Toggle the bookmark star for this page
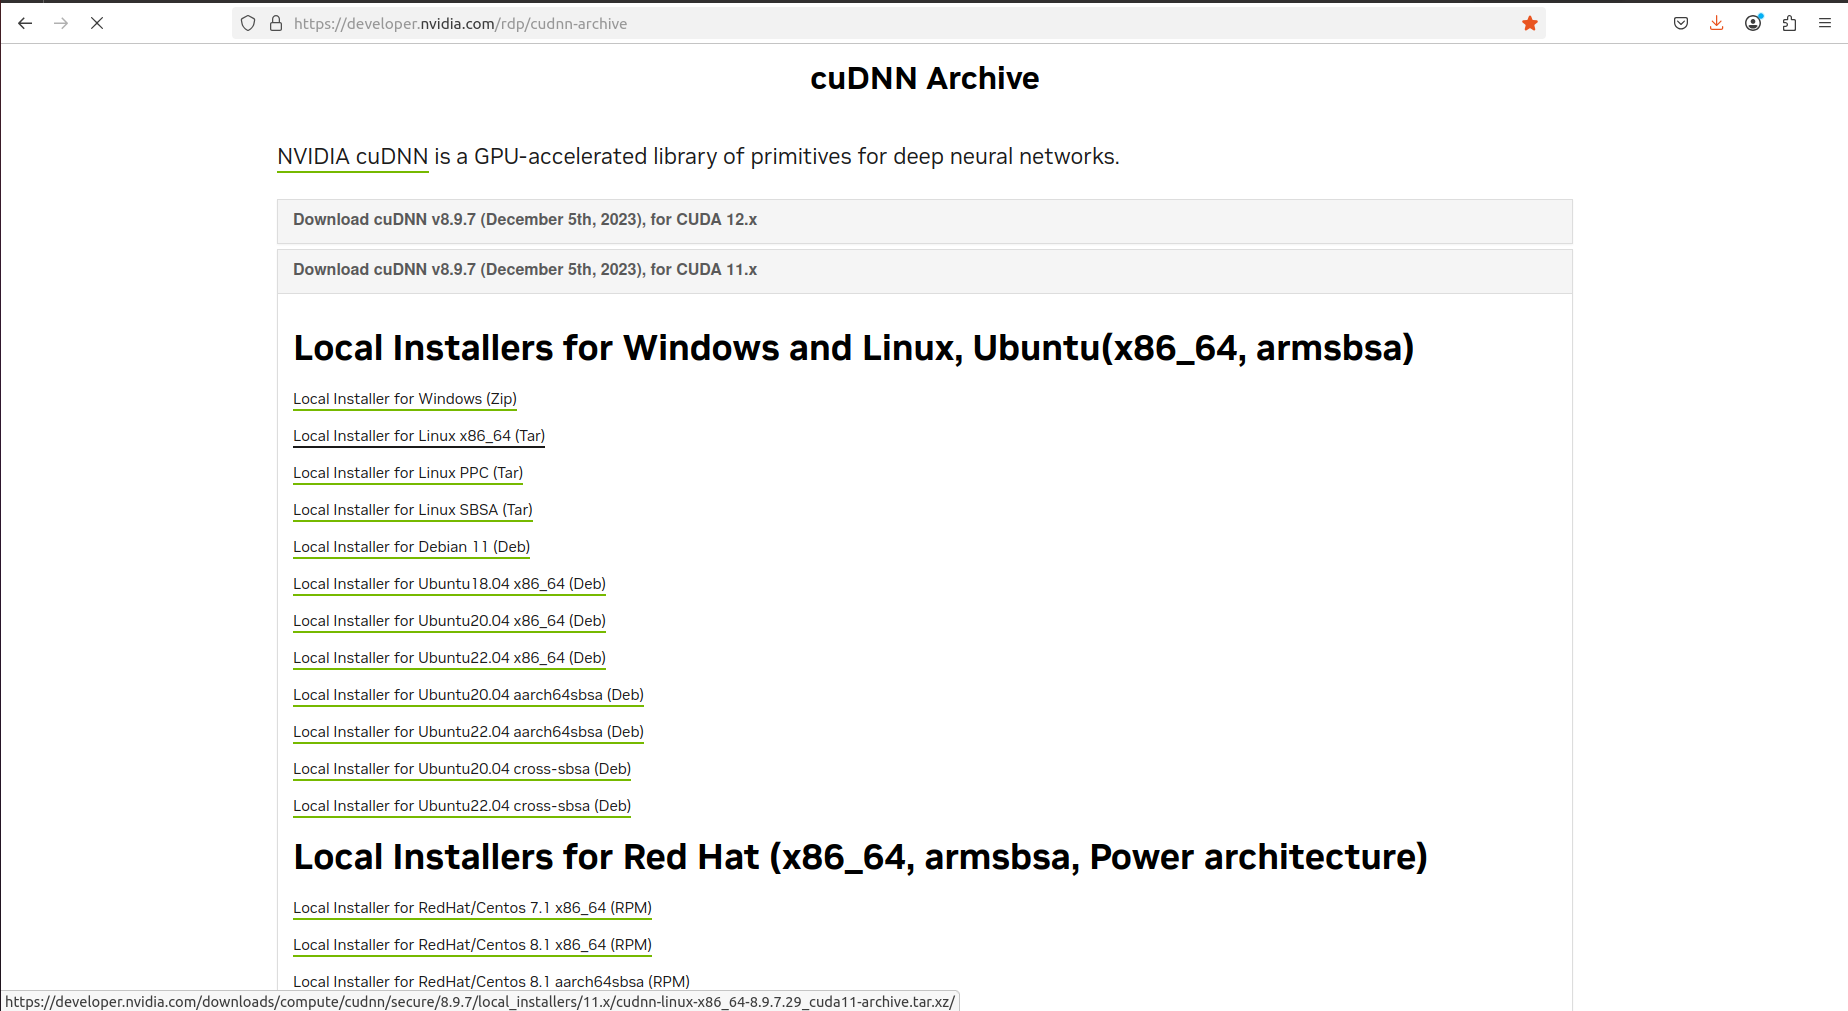 click(1530, 23)
